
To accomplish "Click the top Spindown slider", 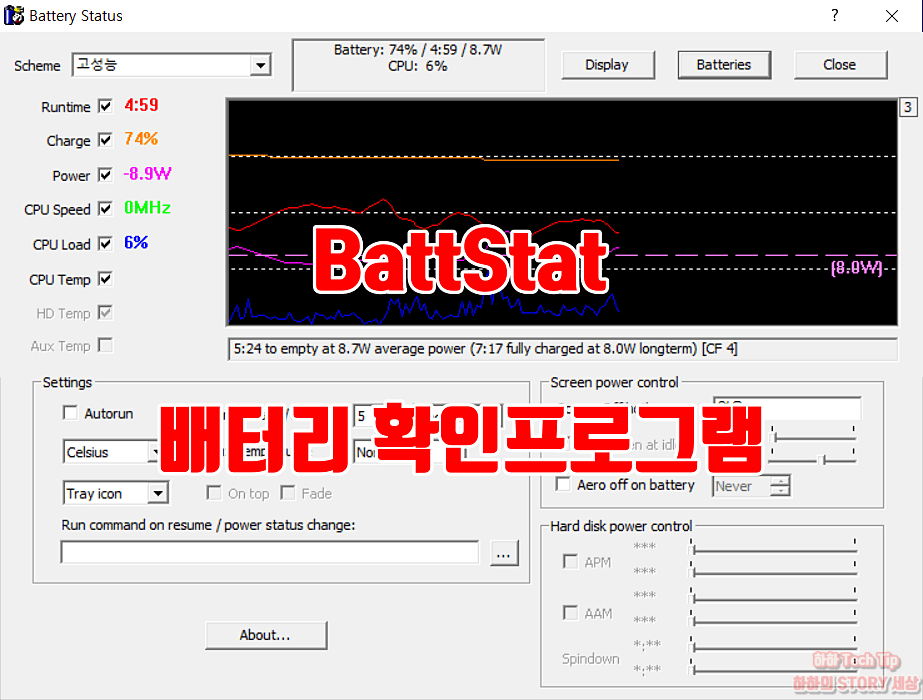I will coord(773,646).
